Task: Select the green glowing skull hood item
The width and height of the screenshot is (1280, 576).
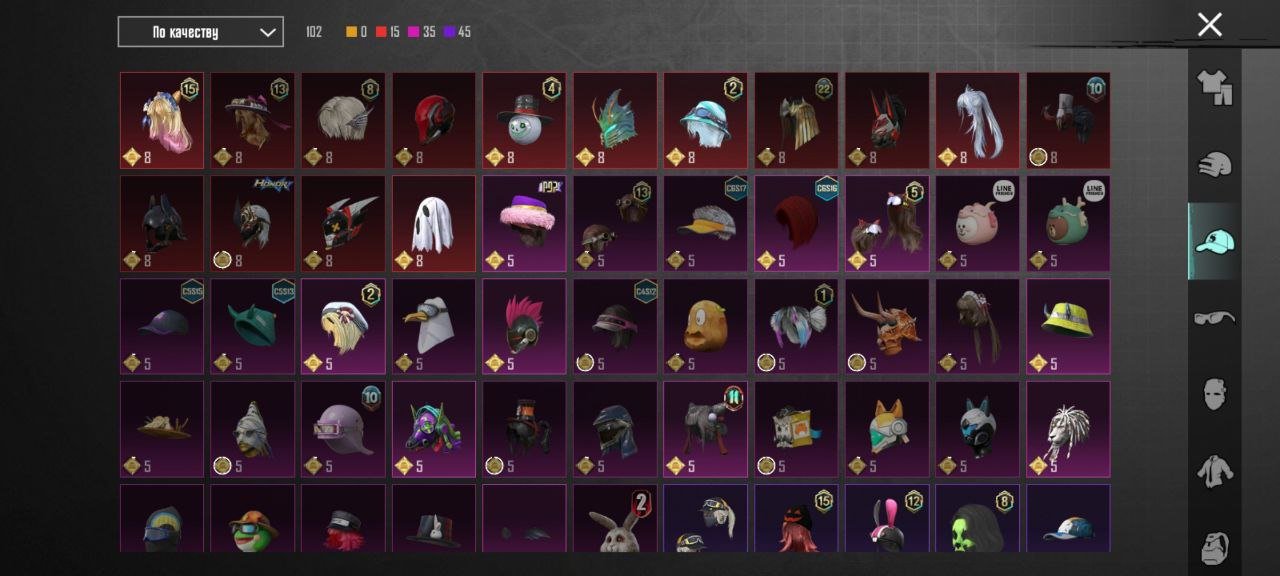Action: 977,518
